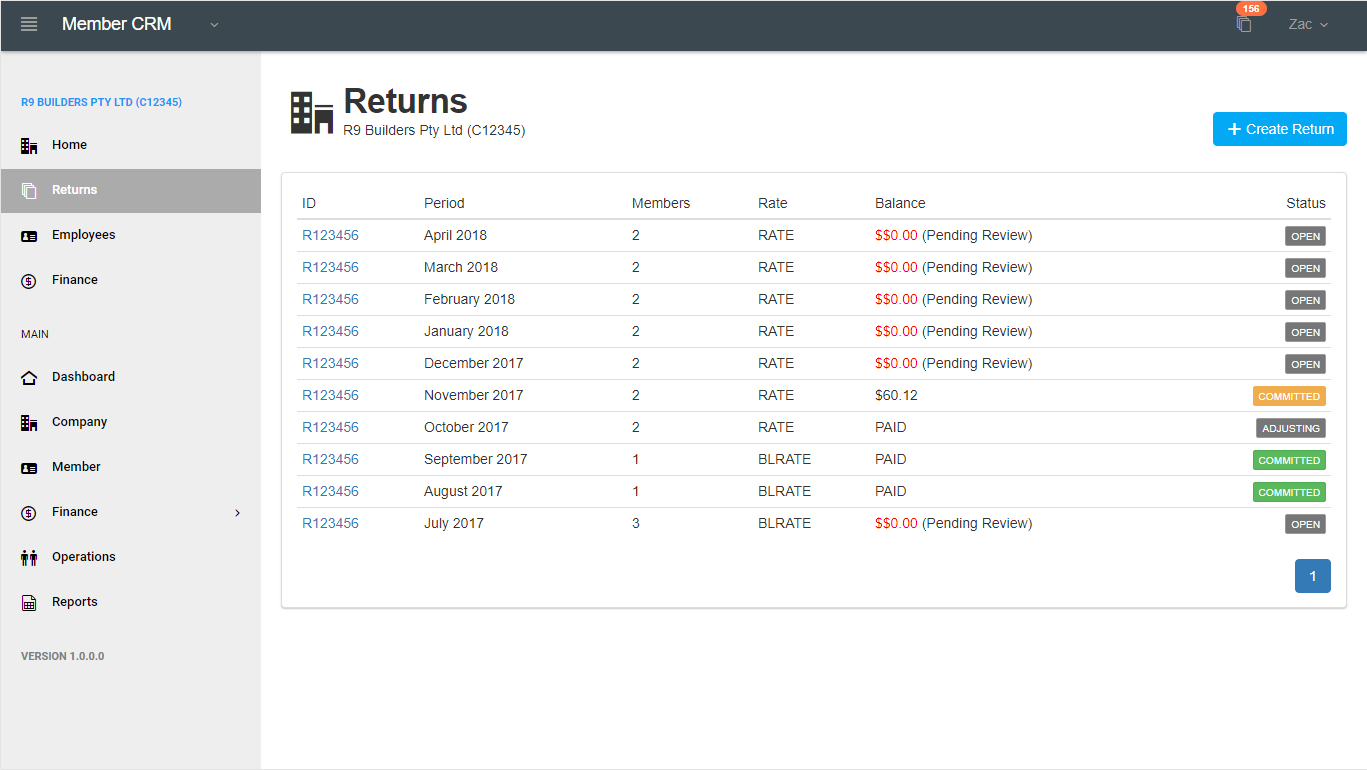Click the Period column header
This screenshot has width=1367, height=770.
(x=444, y=203)
